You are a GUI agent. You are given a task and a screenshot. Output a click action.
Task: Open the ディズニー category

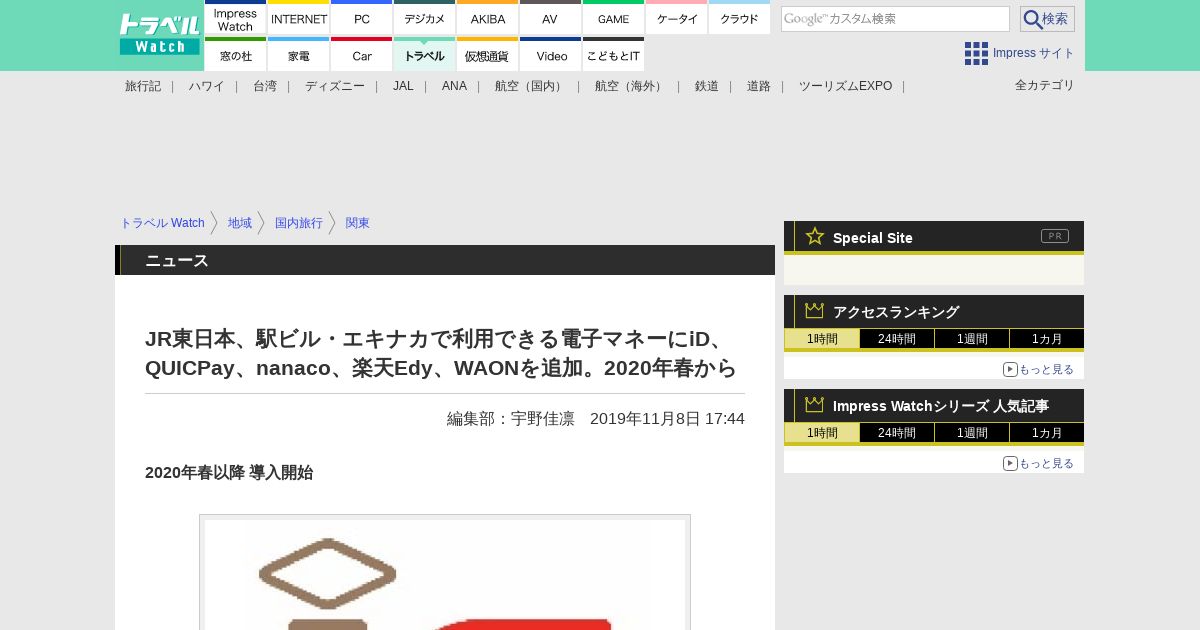point(335,86)
